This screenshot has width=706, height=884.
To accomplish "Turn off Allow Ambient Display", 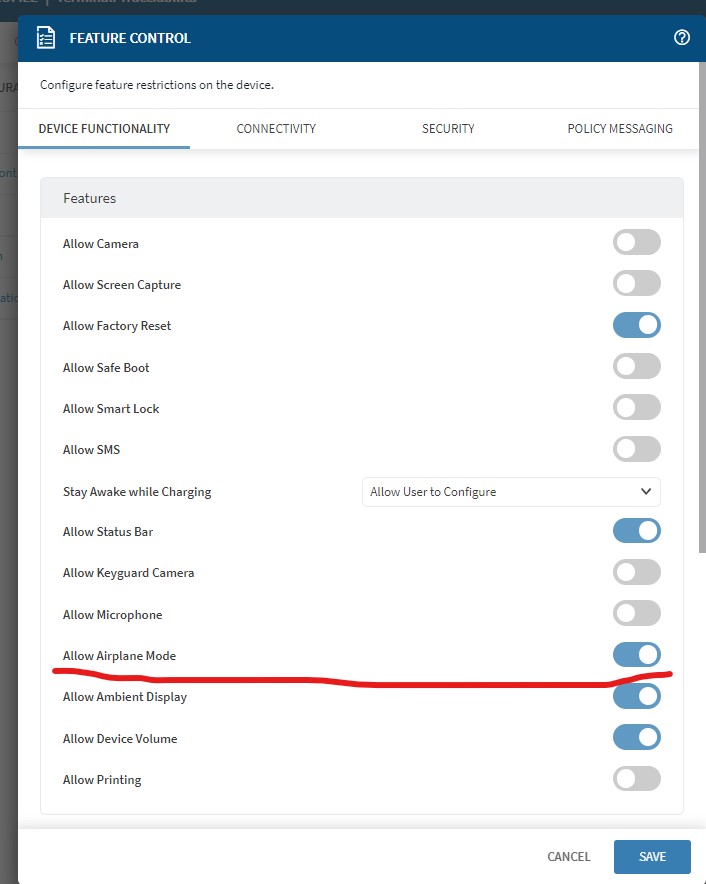I will 637,697.
